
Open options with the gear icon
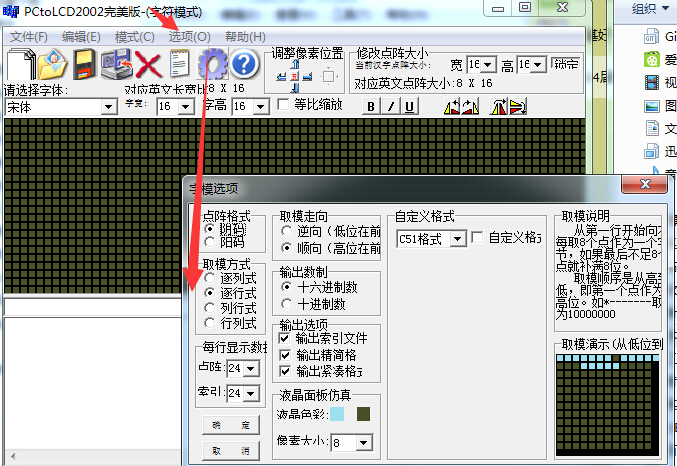(x=212, y=65)
